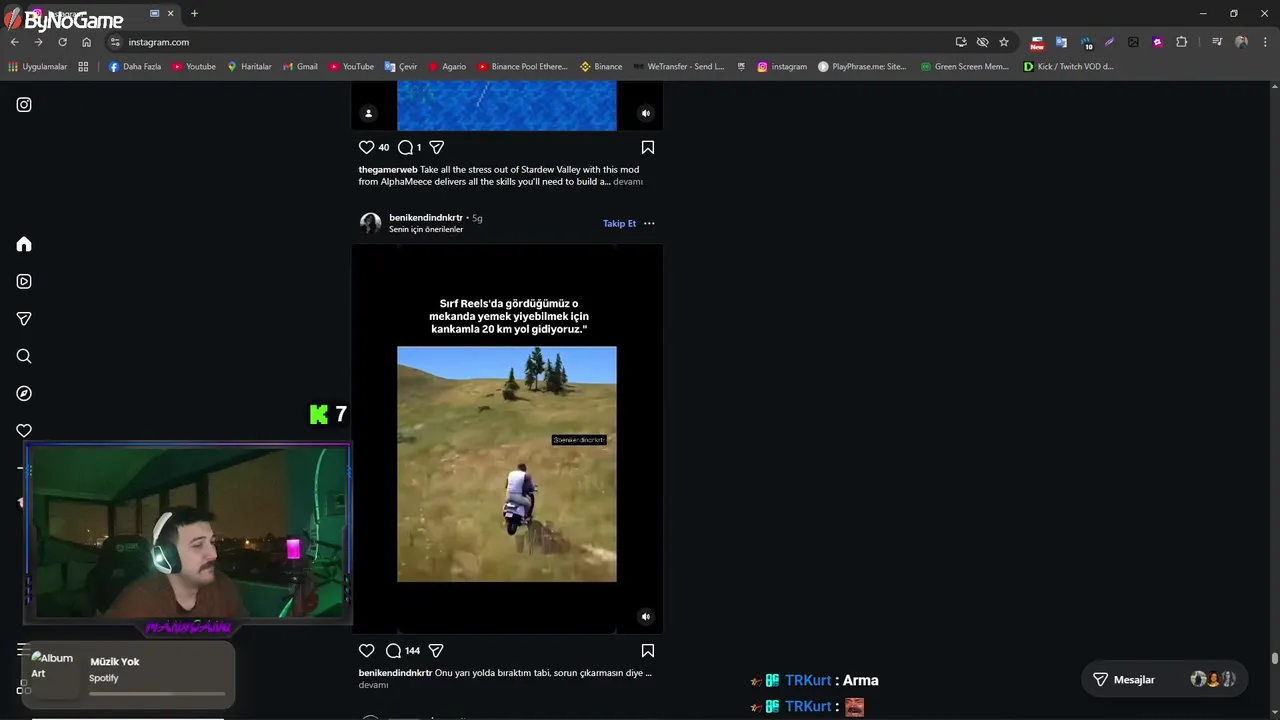Open the Chrome profile avatar
Screen dimensions: 1280x720
click(1241, 42)
